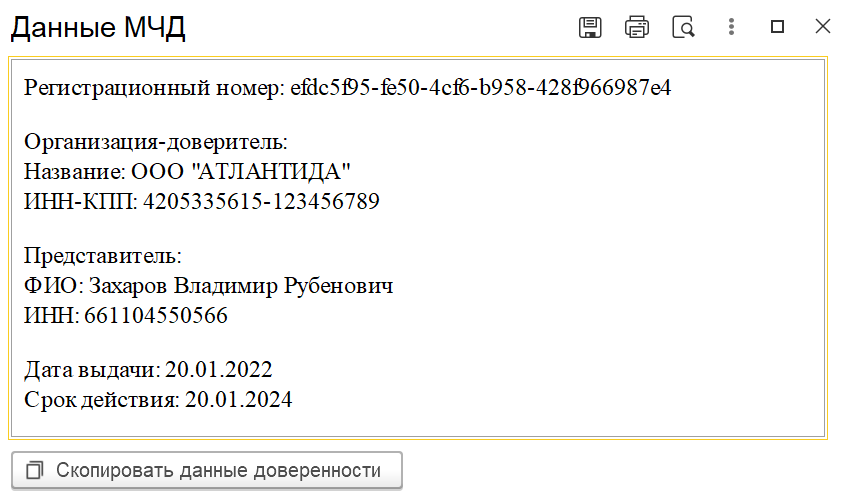The image size is (841, 500).
Task: Click the Регистрационный номер label text
Action: [x=154, y=88]
